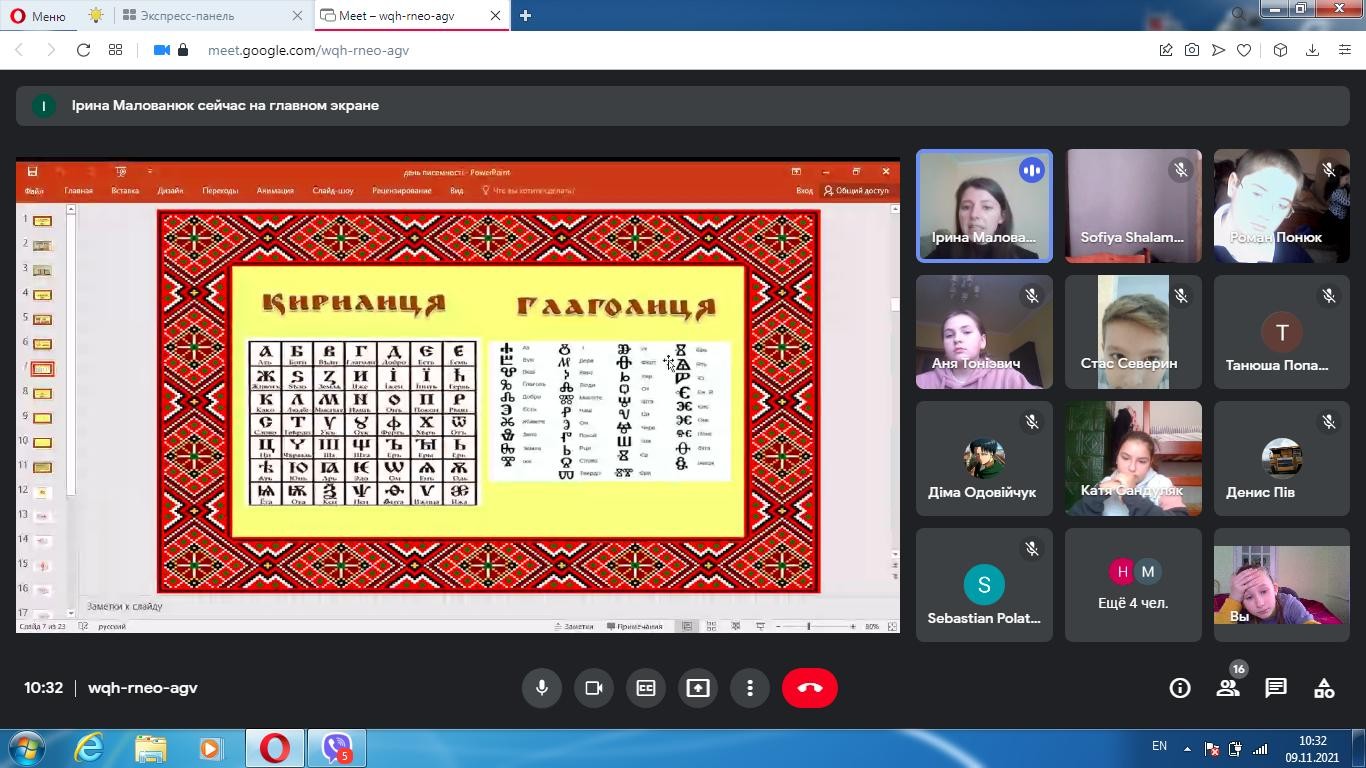Click the weather sun icon tab
Screen dimensions: 1366x768
pos(95,16)
